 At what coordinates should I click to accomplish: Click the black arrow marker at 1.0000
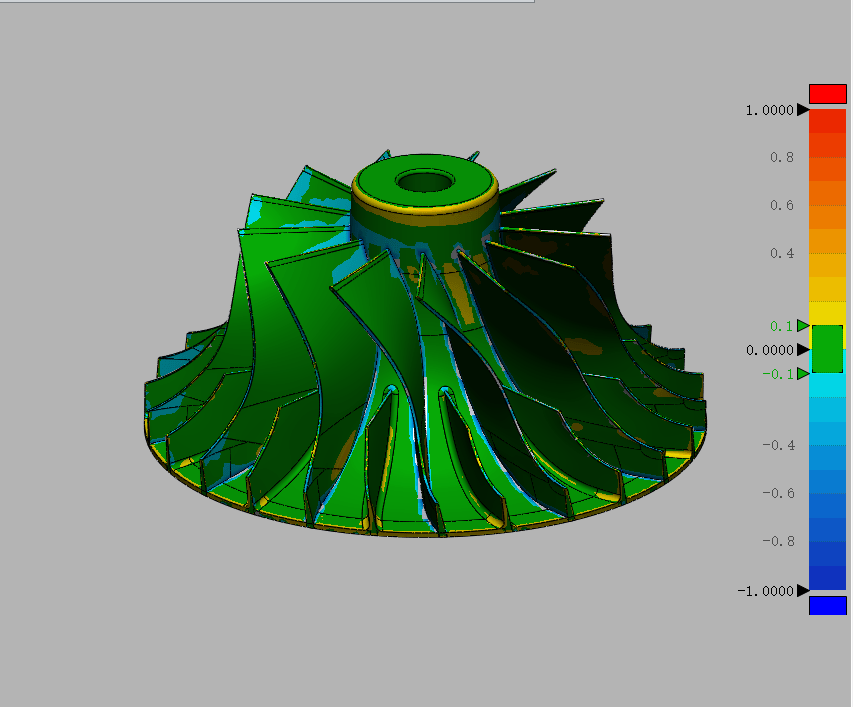pyautogui.click(x=802, y=110)
